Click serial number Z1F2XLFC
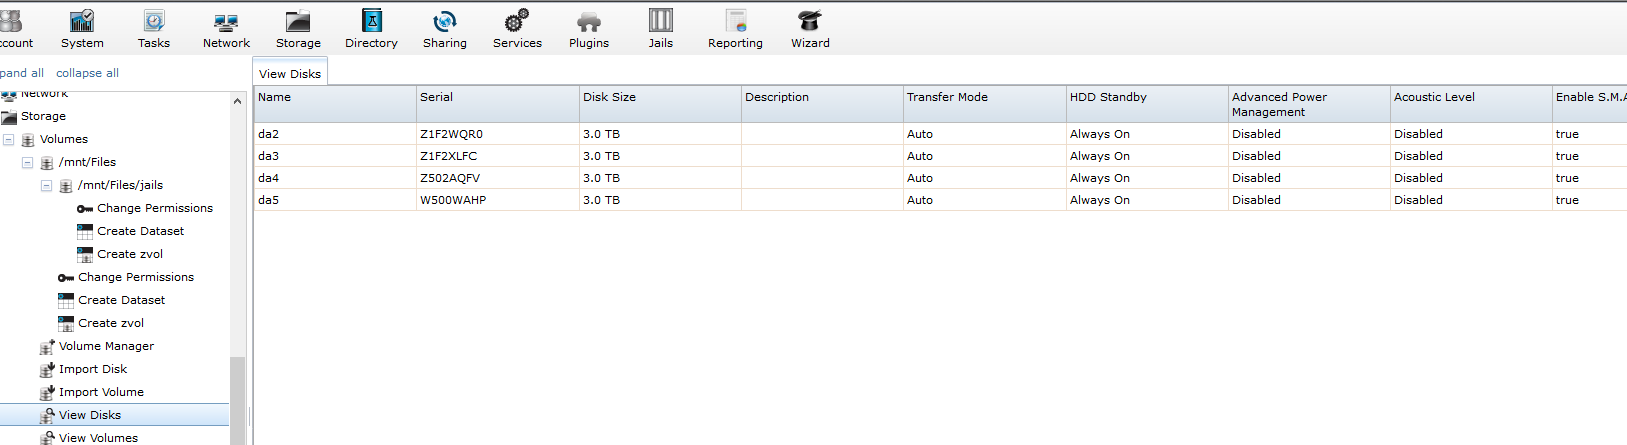Viewport: 1627px width, 445px height. pyautogui.click(x=448, y=156)
